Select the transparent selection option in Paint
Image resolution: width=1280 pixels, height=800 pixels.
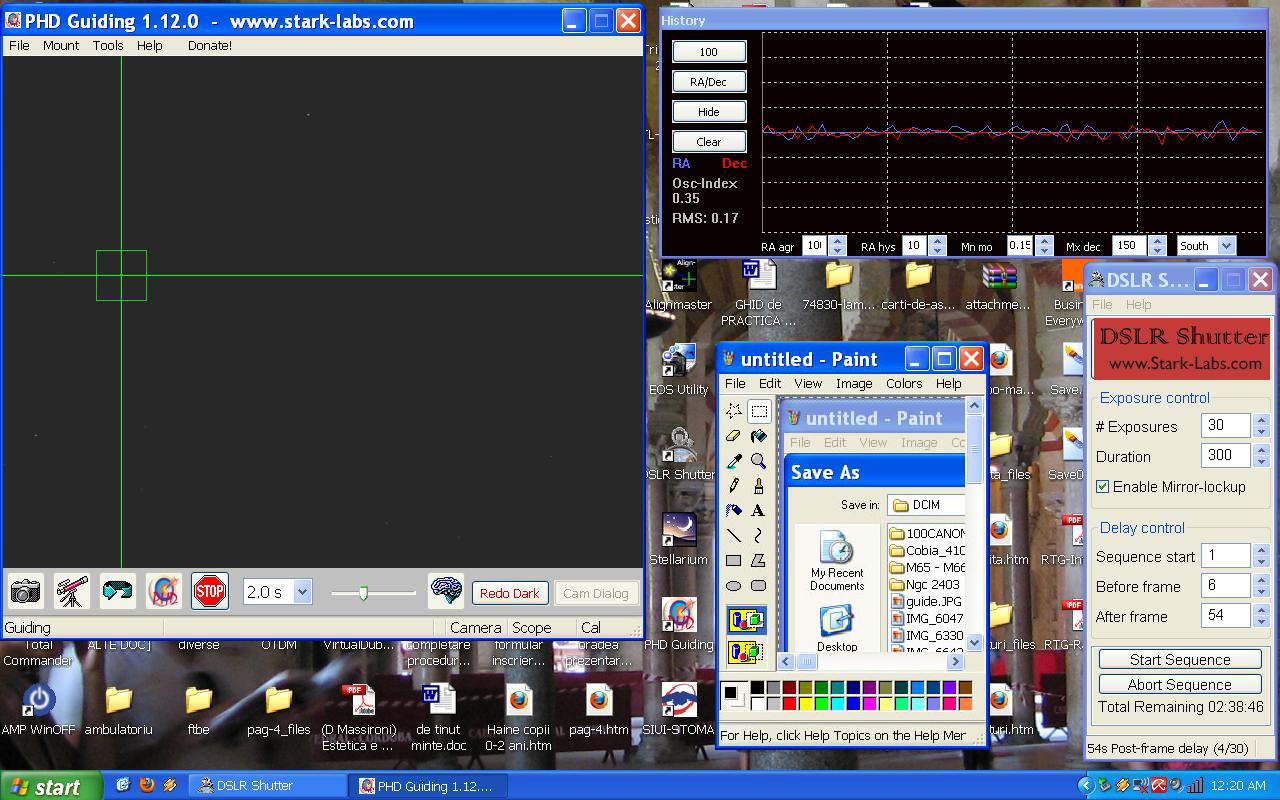click(x=746, y=651)
